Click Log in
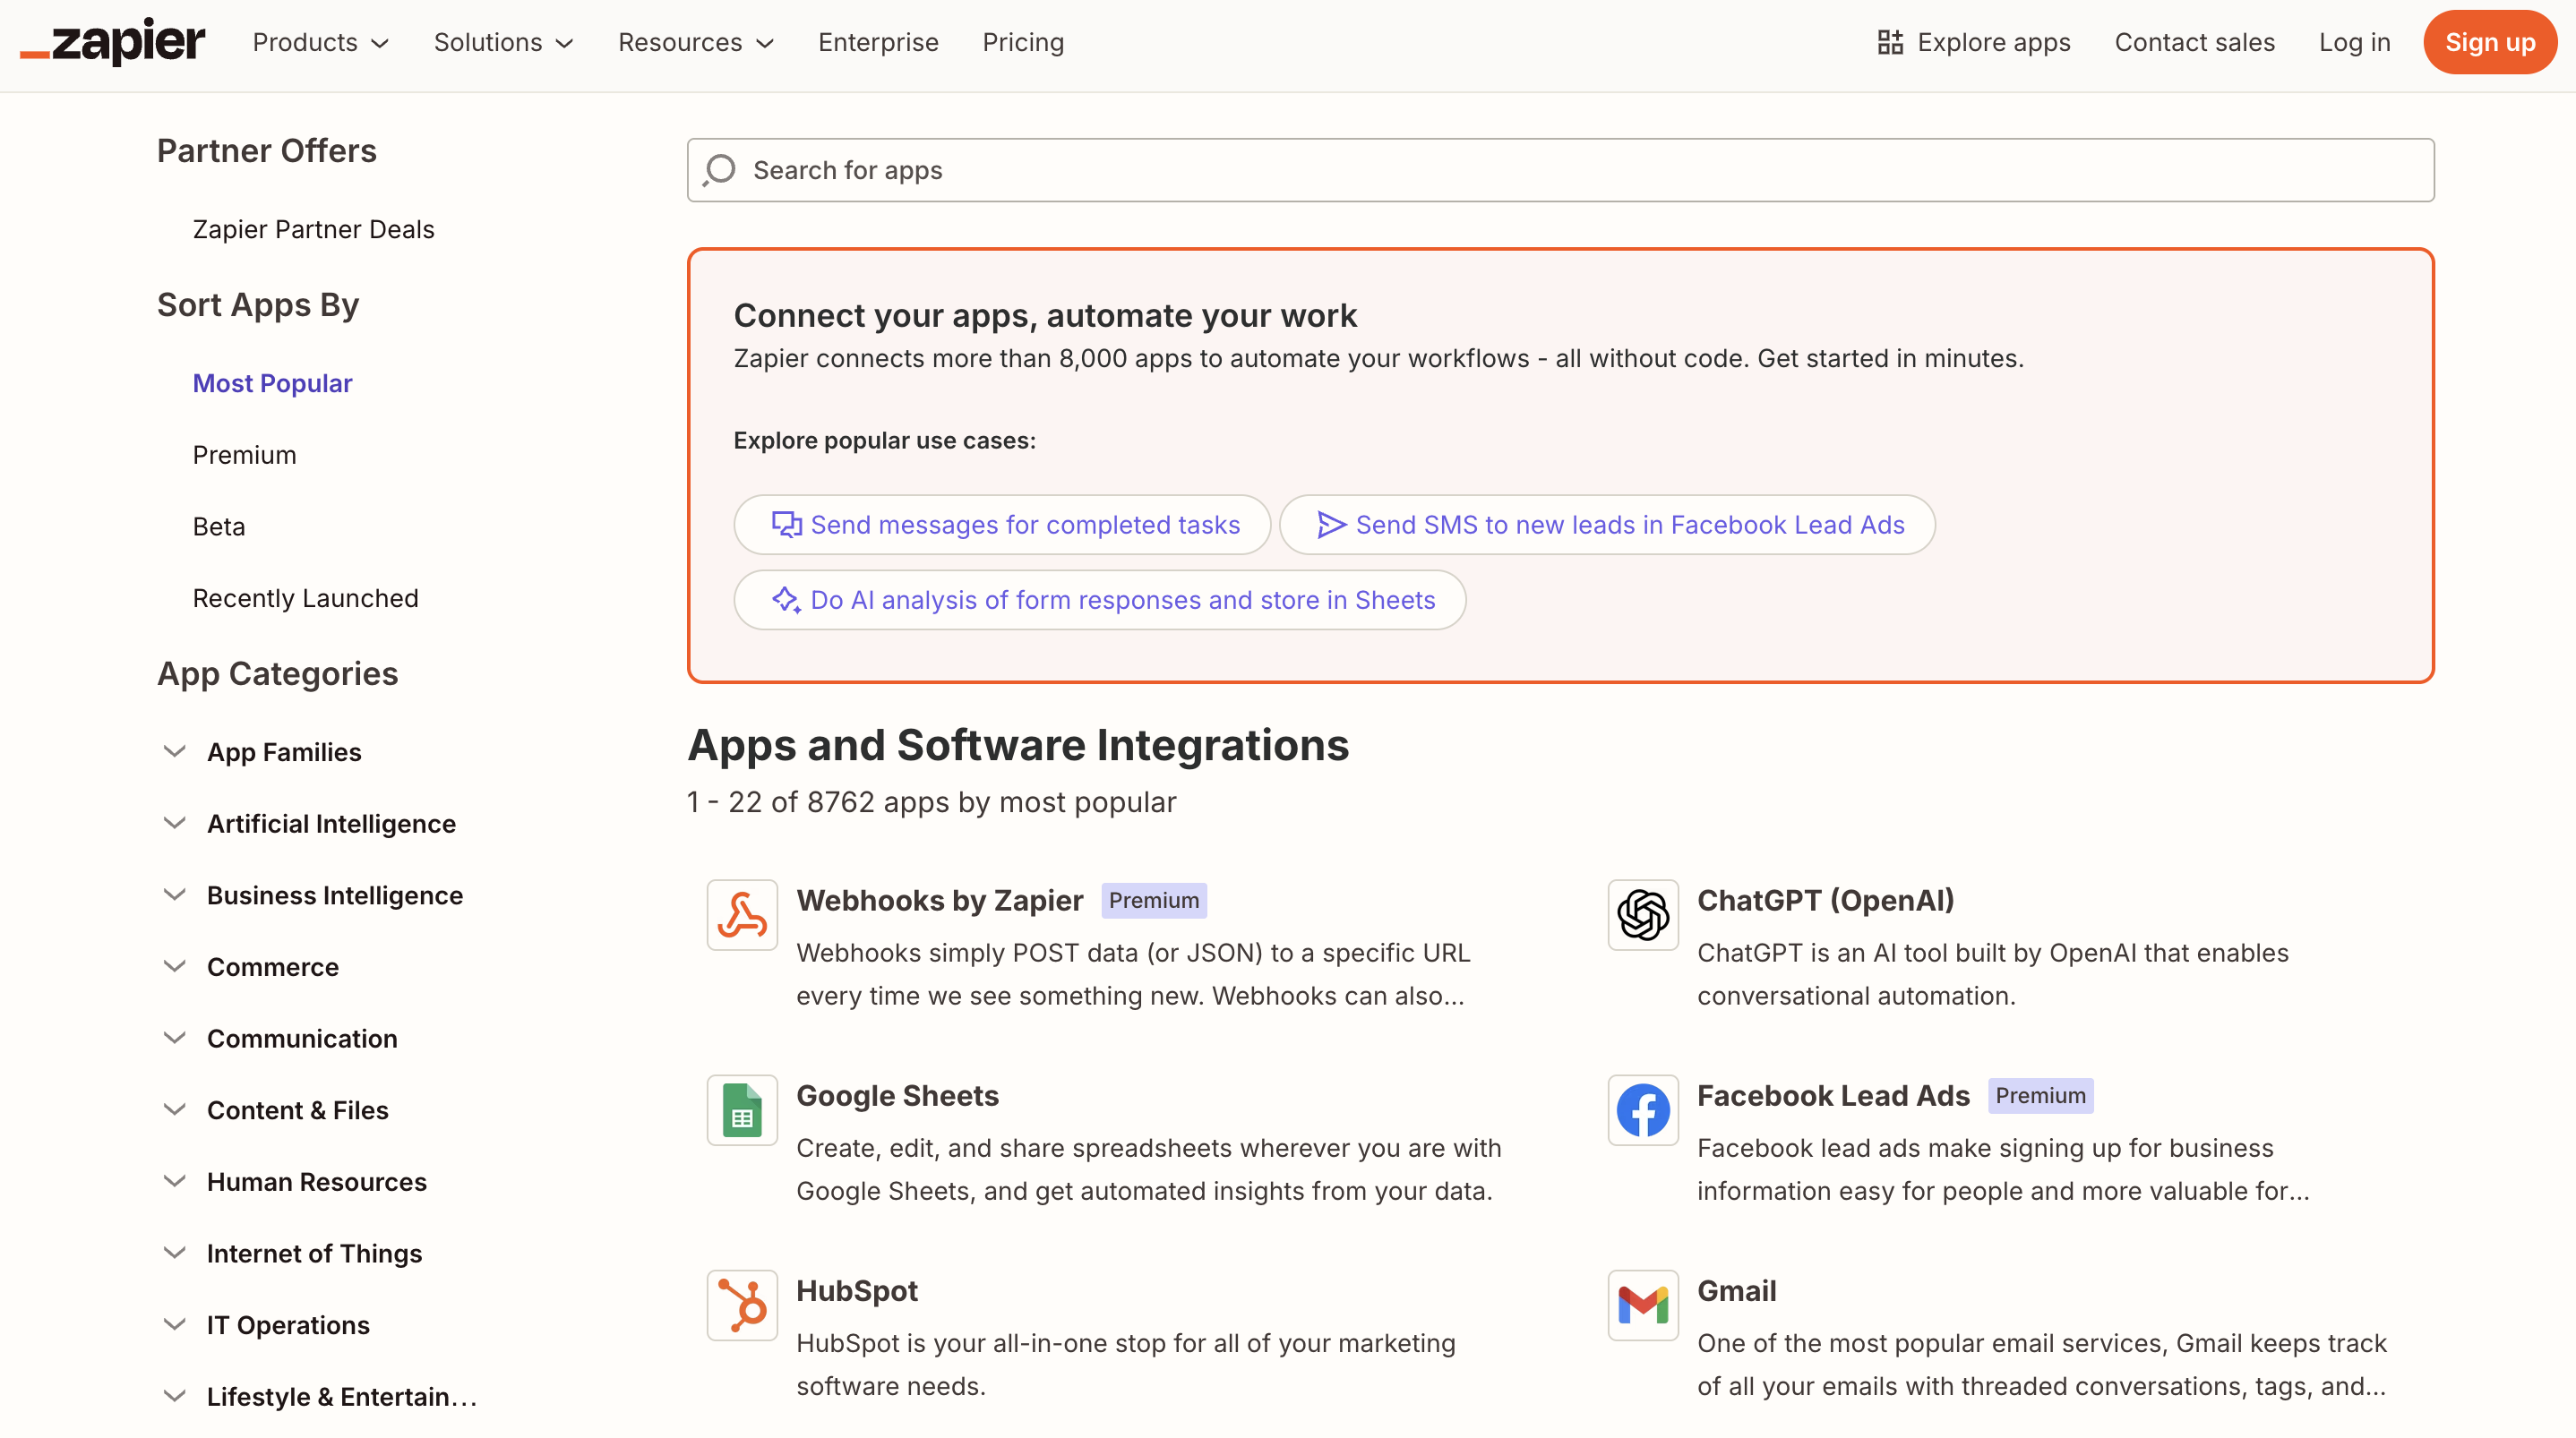2576x1438 pixels. (2354, 42)
